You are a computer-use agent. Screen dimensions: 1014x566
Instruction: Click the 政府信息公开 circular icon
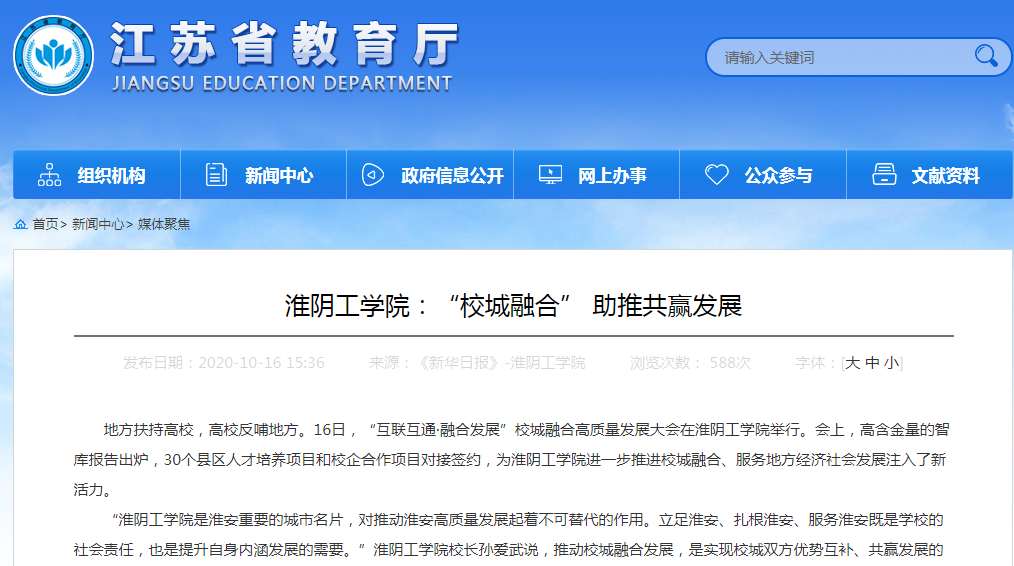tap(372, 175)
